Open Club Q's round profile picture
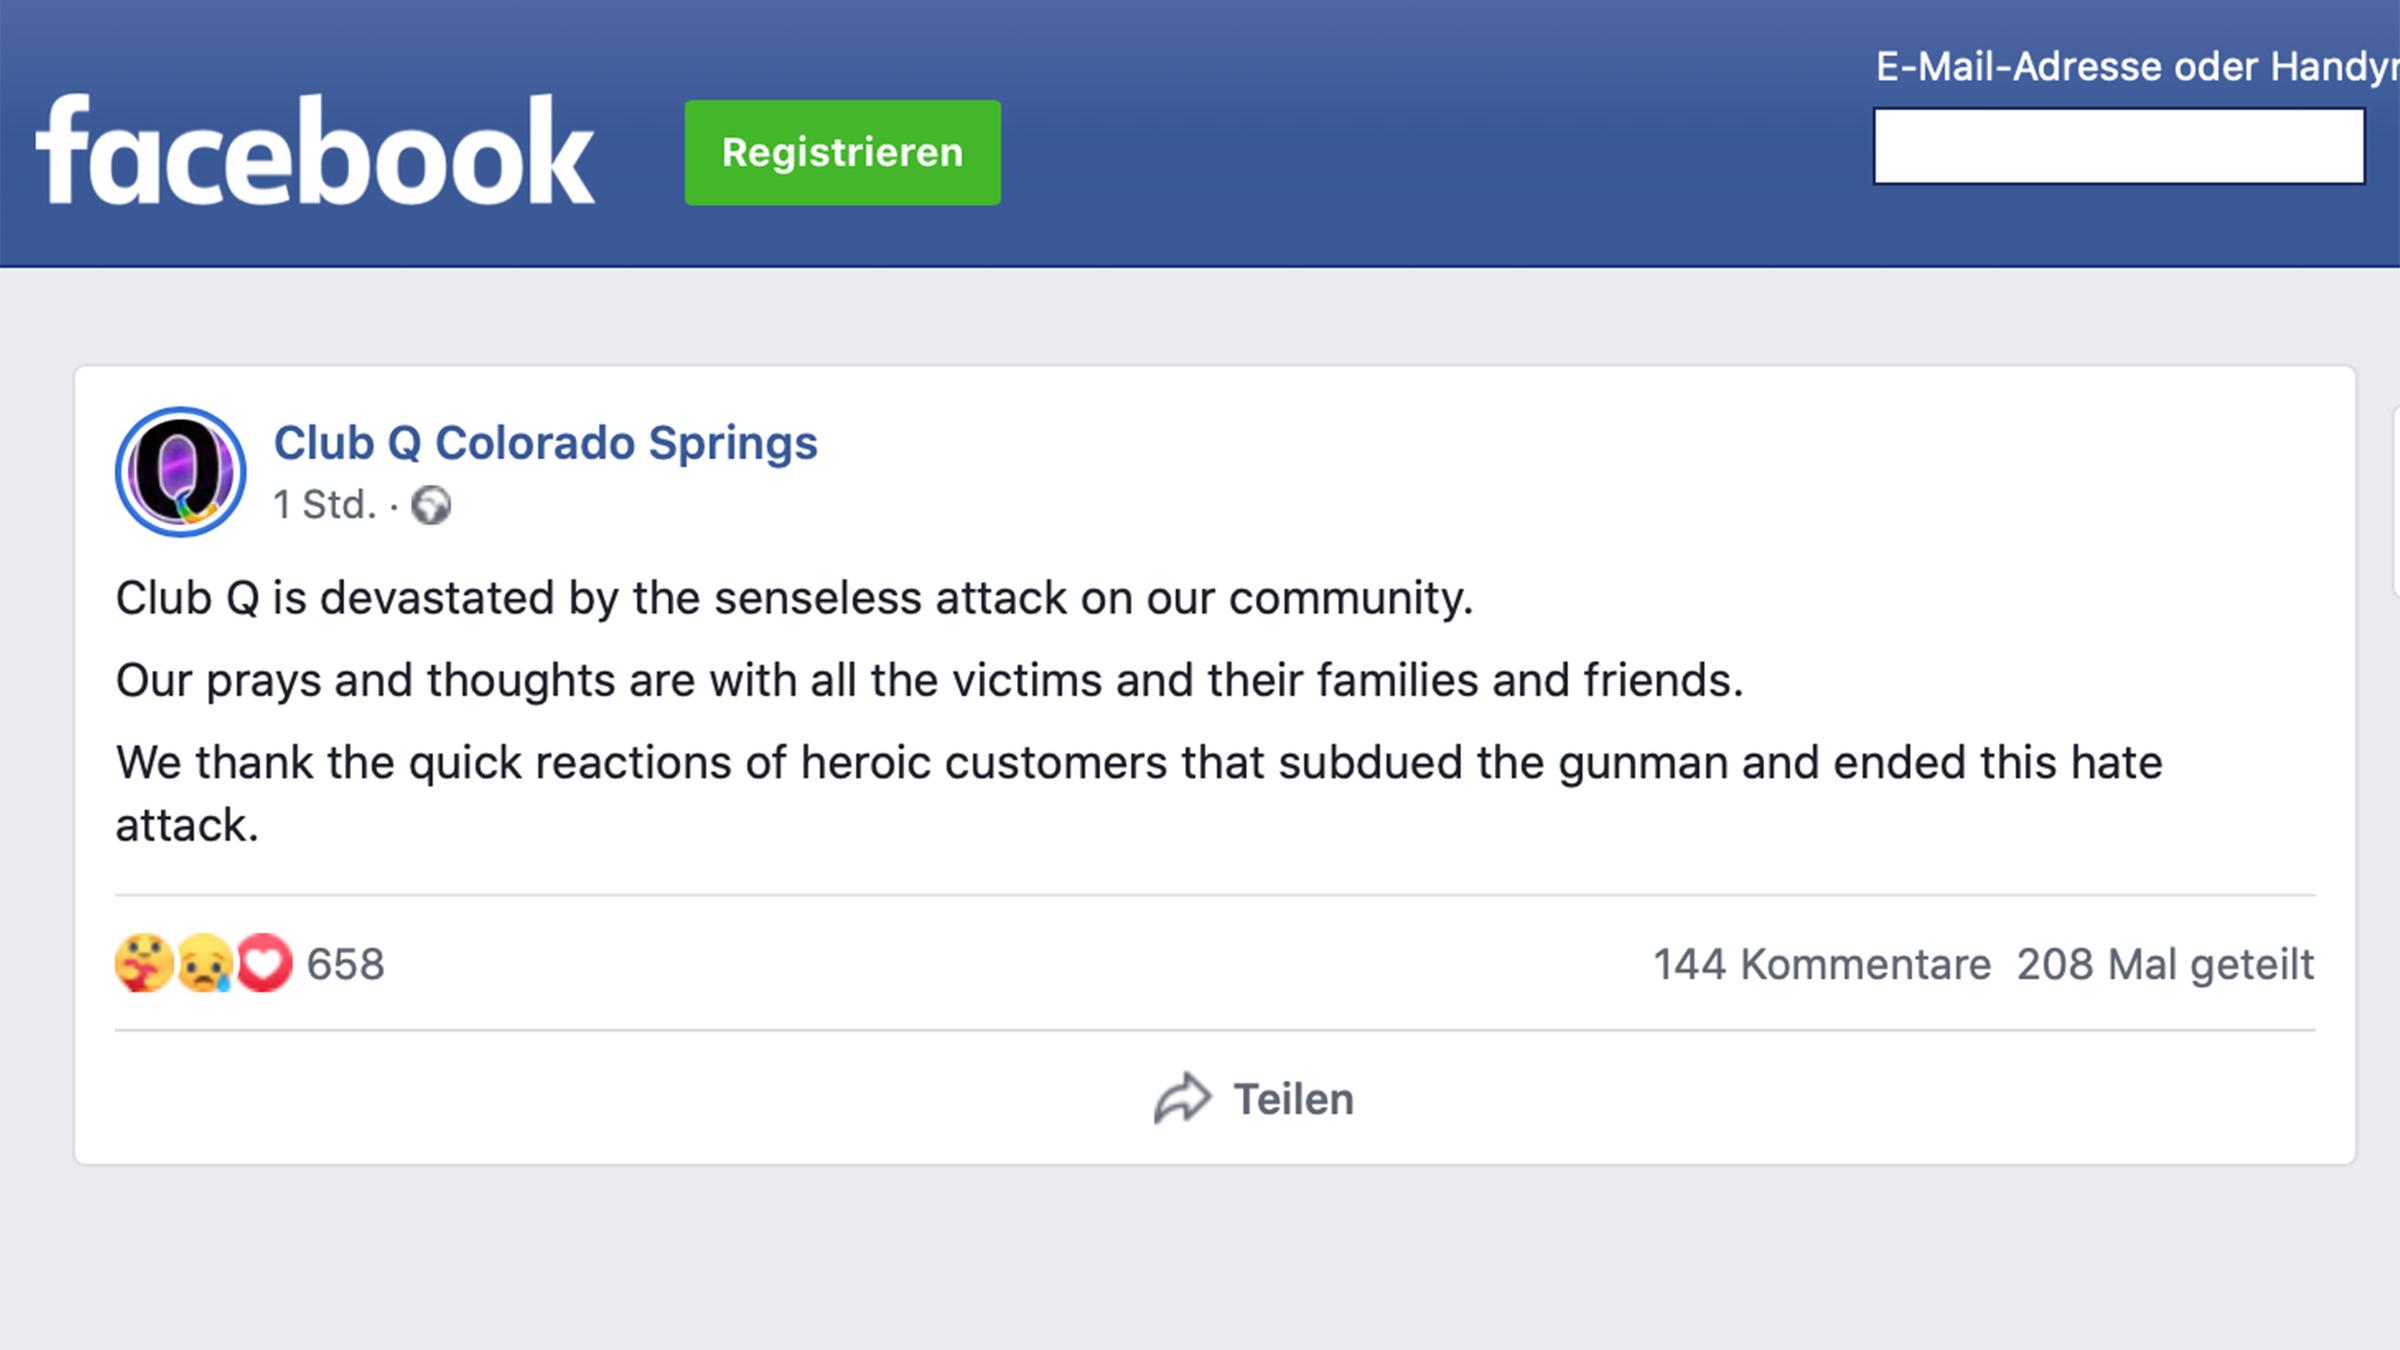The height and width of the screenshot is (1350, 2400). pyautogui.click(x=180, y=471)
